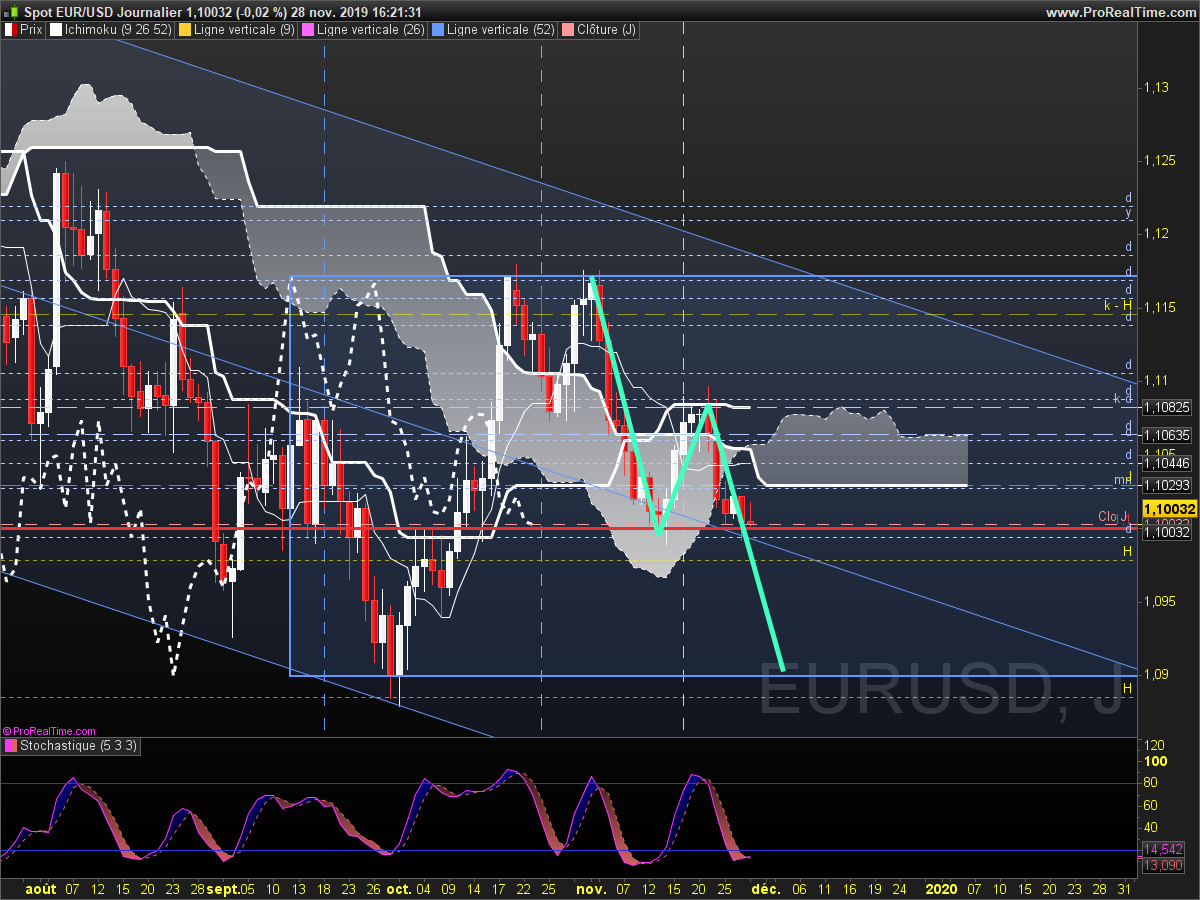1200x900 pixels.
Task: Click the nov. label on time axis
Action: point(593,889)
